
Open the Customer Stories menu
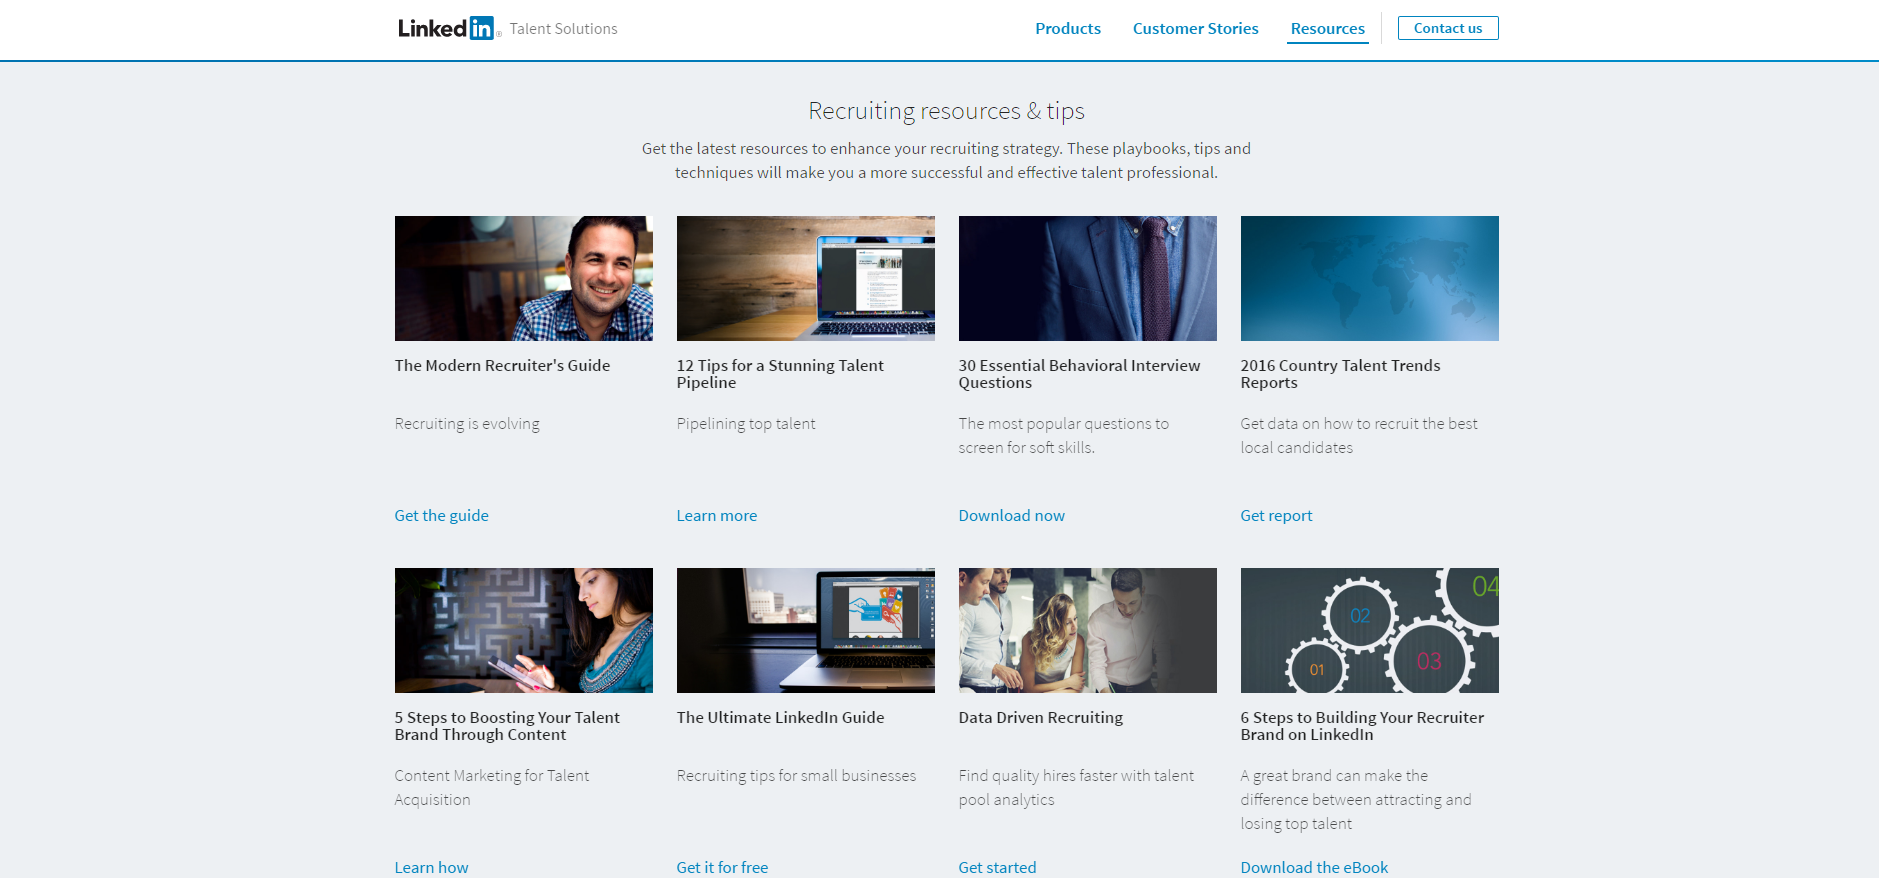[x=1195, y=29]
